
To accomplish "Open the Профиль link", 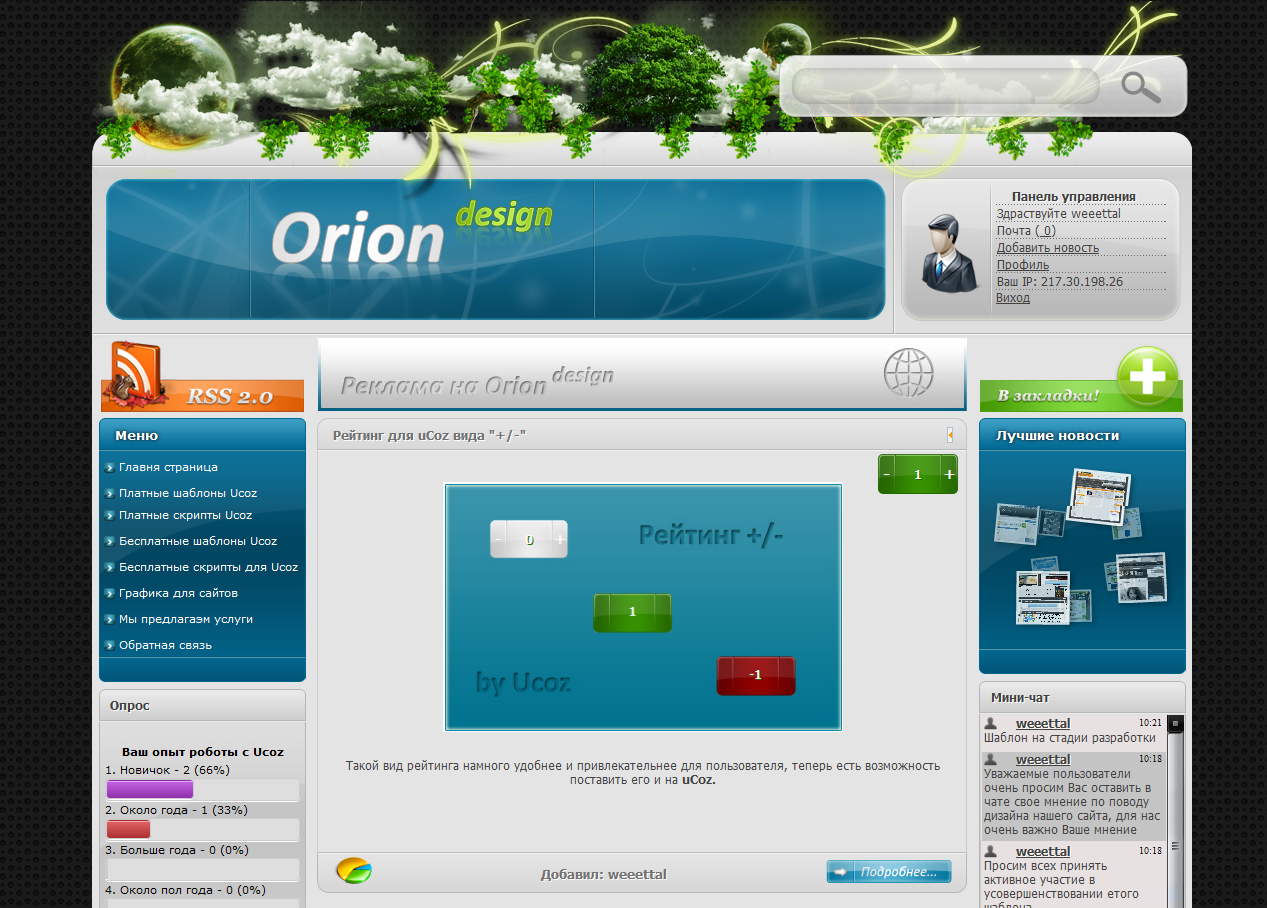I will [x=1022, y=265].
